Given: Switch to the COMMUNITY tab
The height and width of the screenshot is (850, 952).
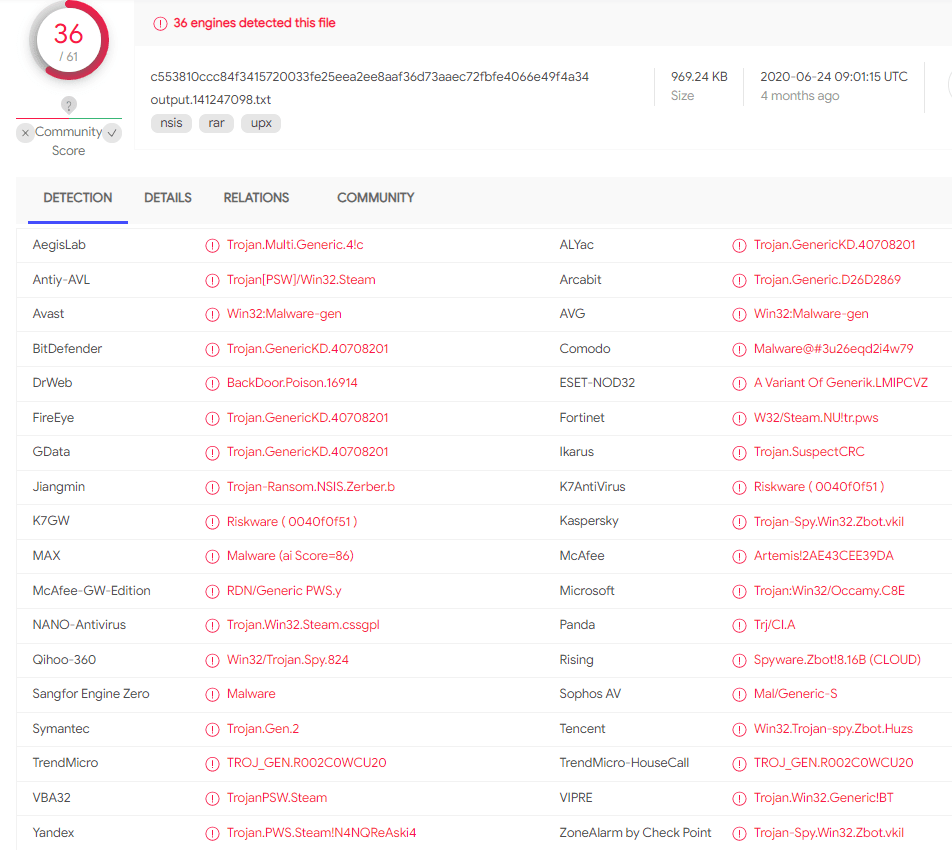Looking at the screenshot, I should pos(376,198).
